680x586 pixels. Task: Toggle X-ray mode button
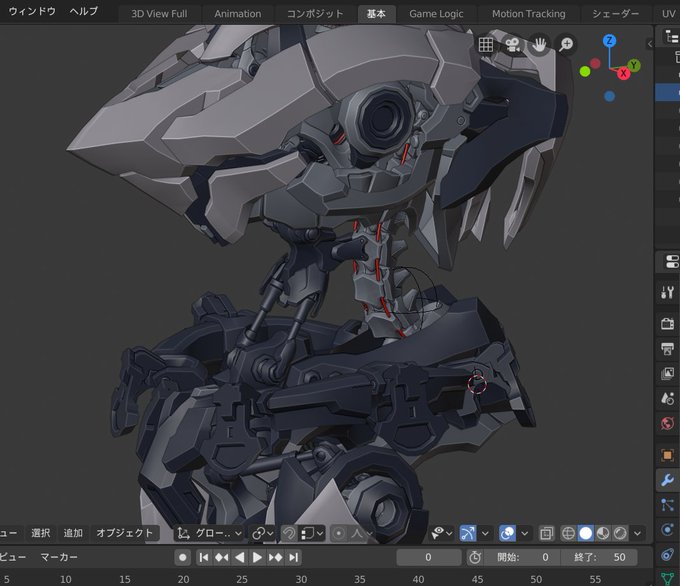point(546,533)
